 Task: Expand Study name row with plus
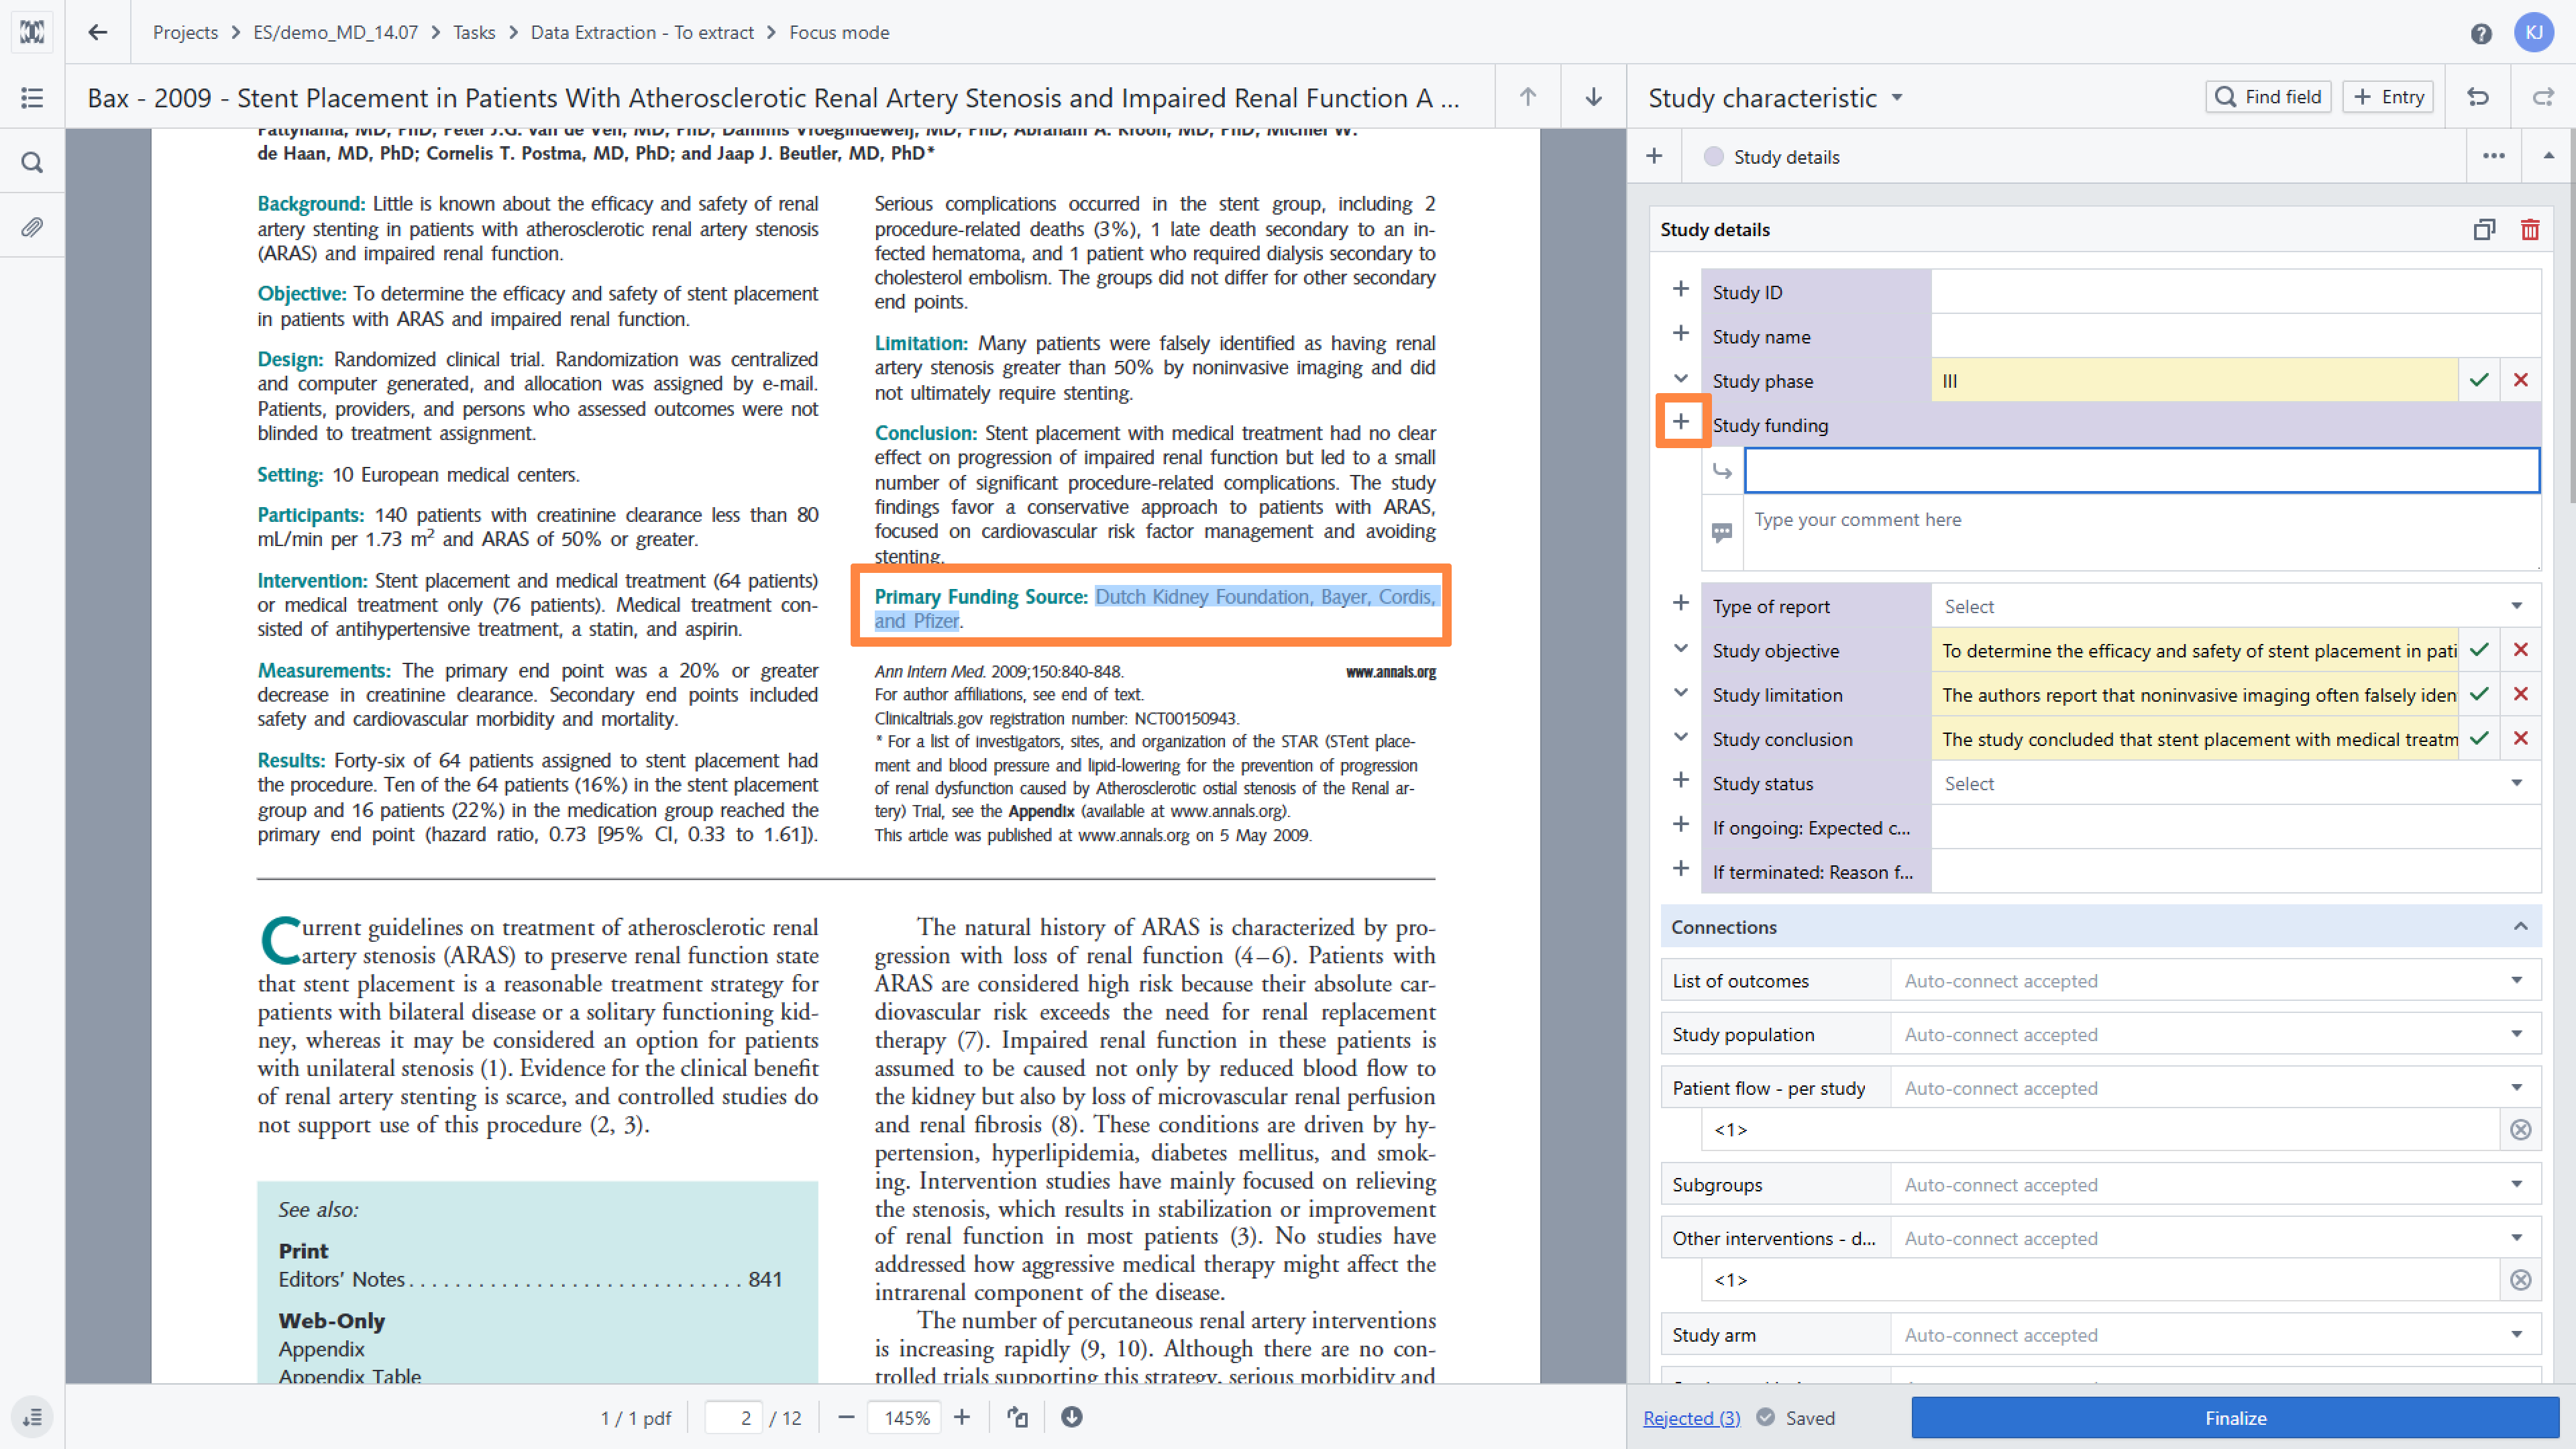[1681, 334]
